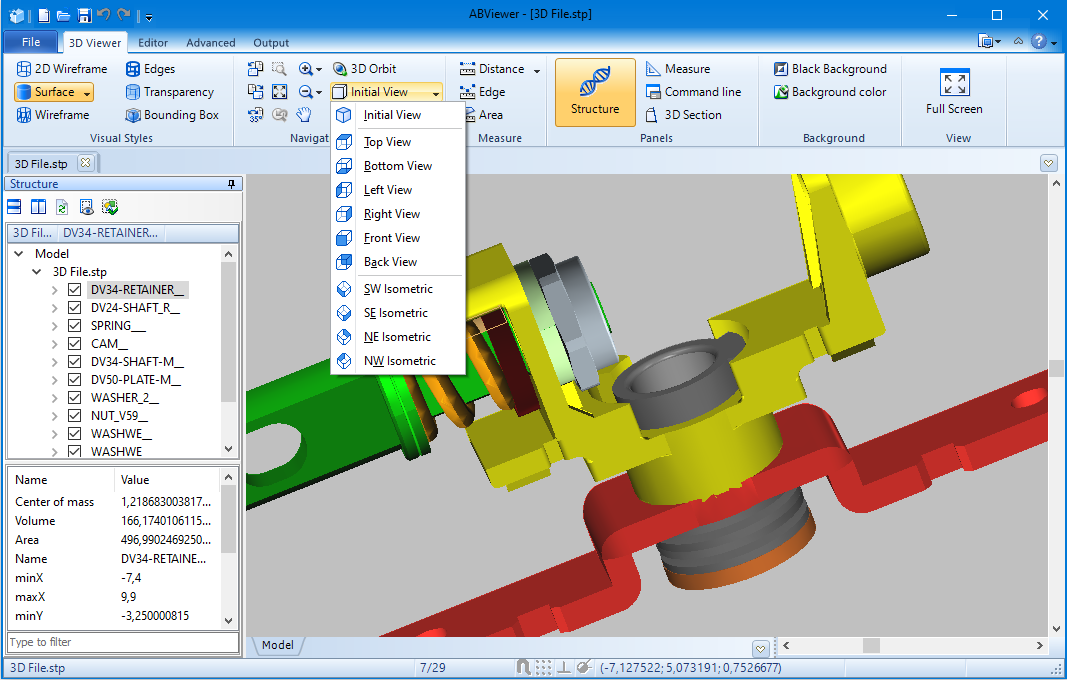Click the Fit to Window icon

point(280,92)
